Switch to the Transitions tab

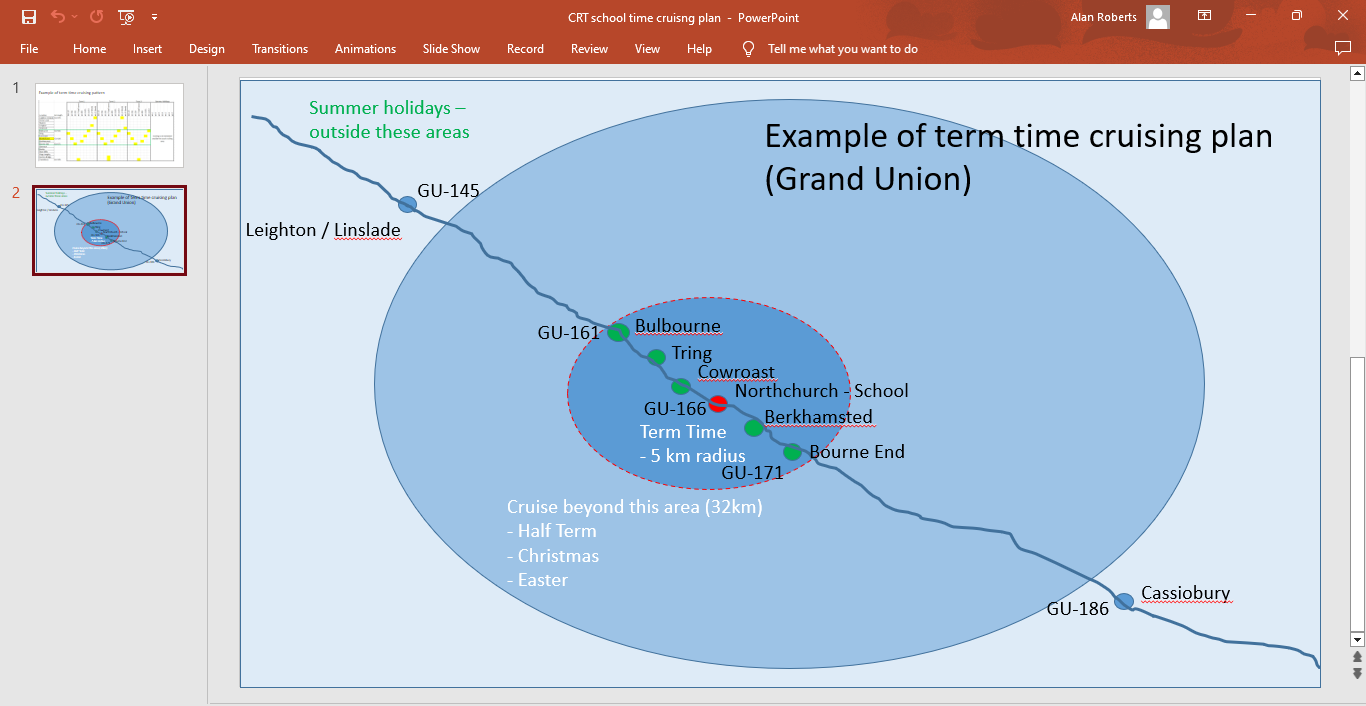280,49
